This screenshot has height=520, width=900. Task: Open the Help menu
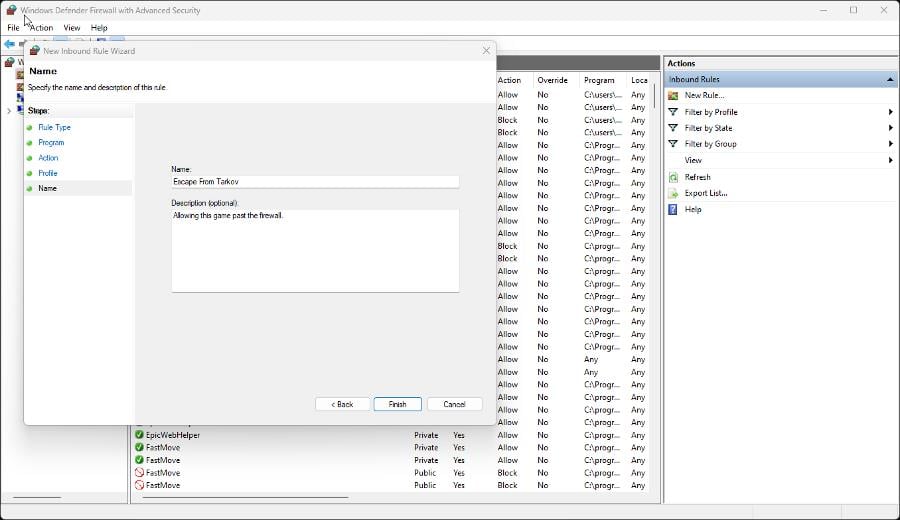[x=99, y=28]
